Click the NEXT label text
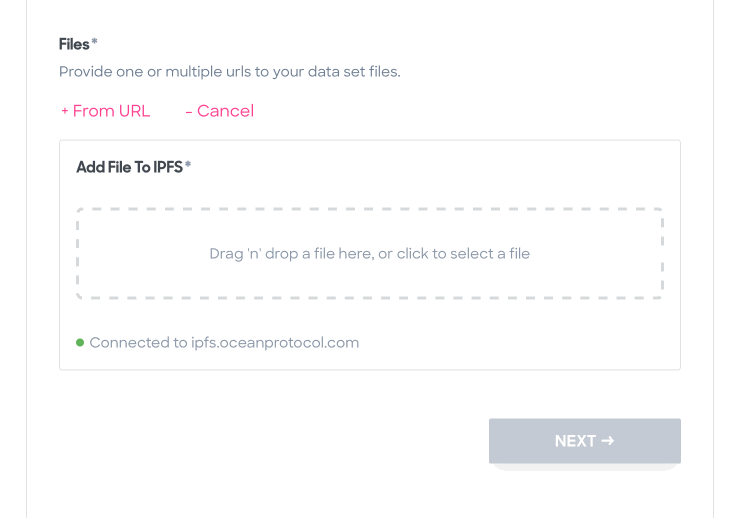Viewport: 741px width, 518px height. (x=575, y=440)
